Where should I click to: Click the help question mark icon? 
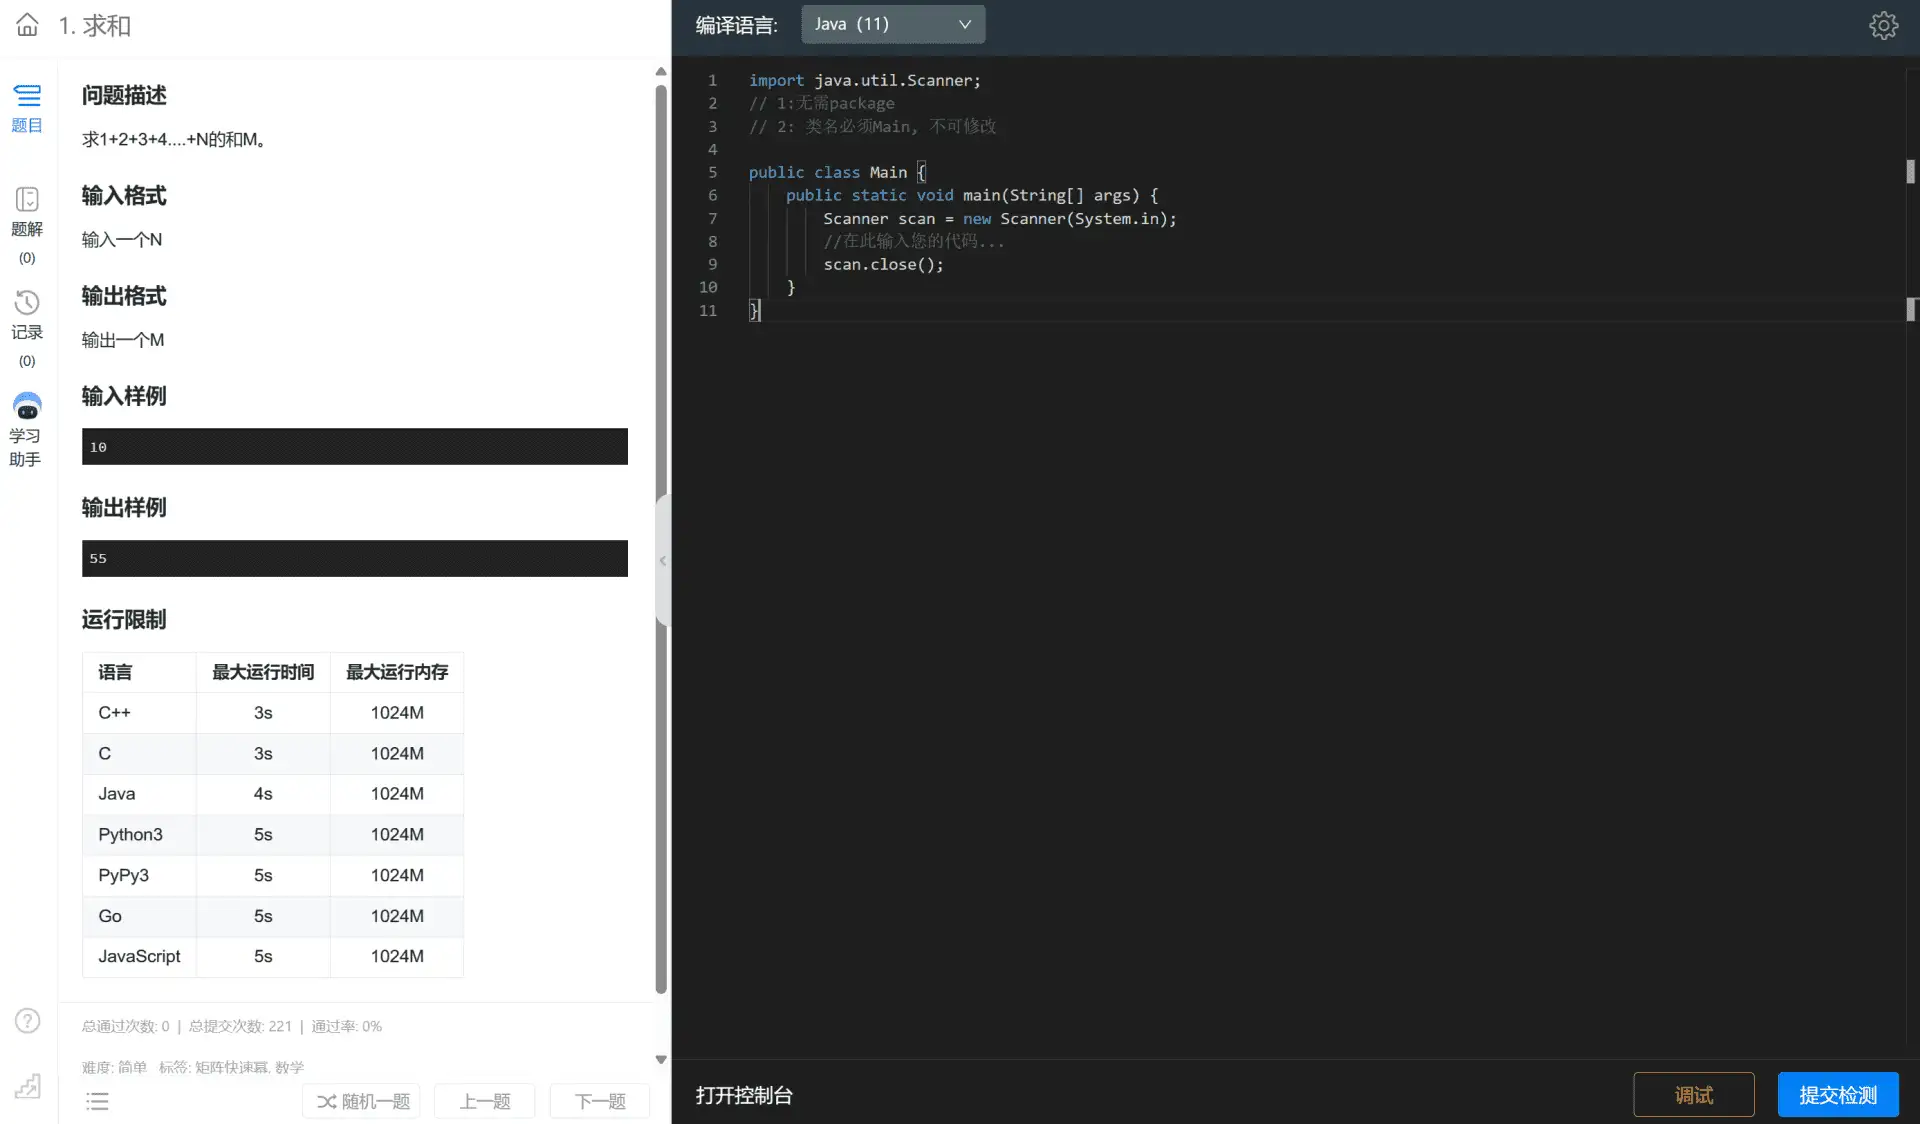pyautogui.click(x=27, y=1020)
